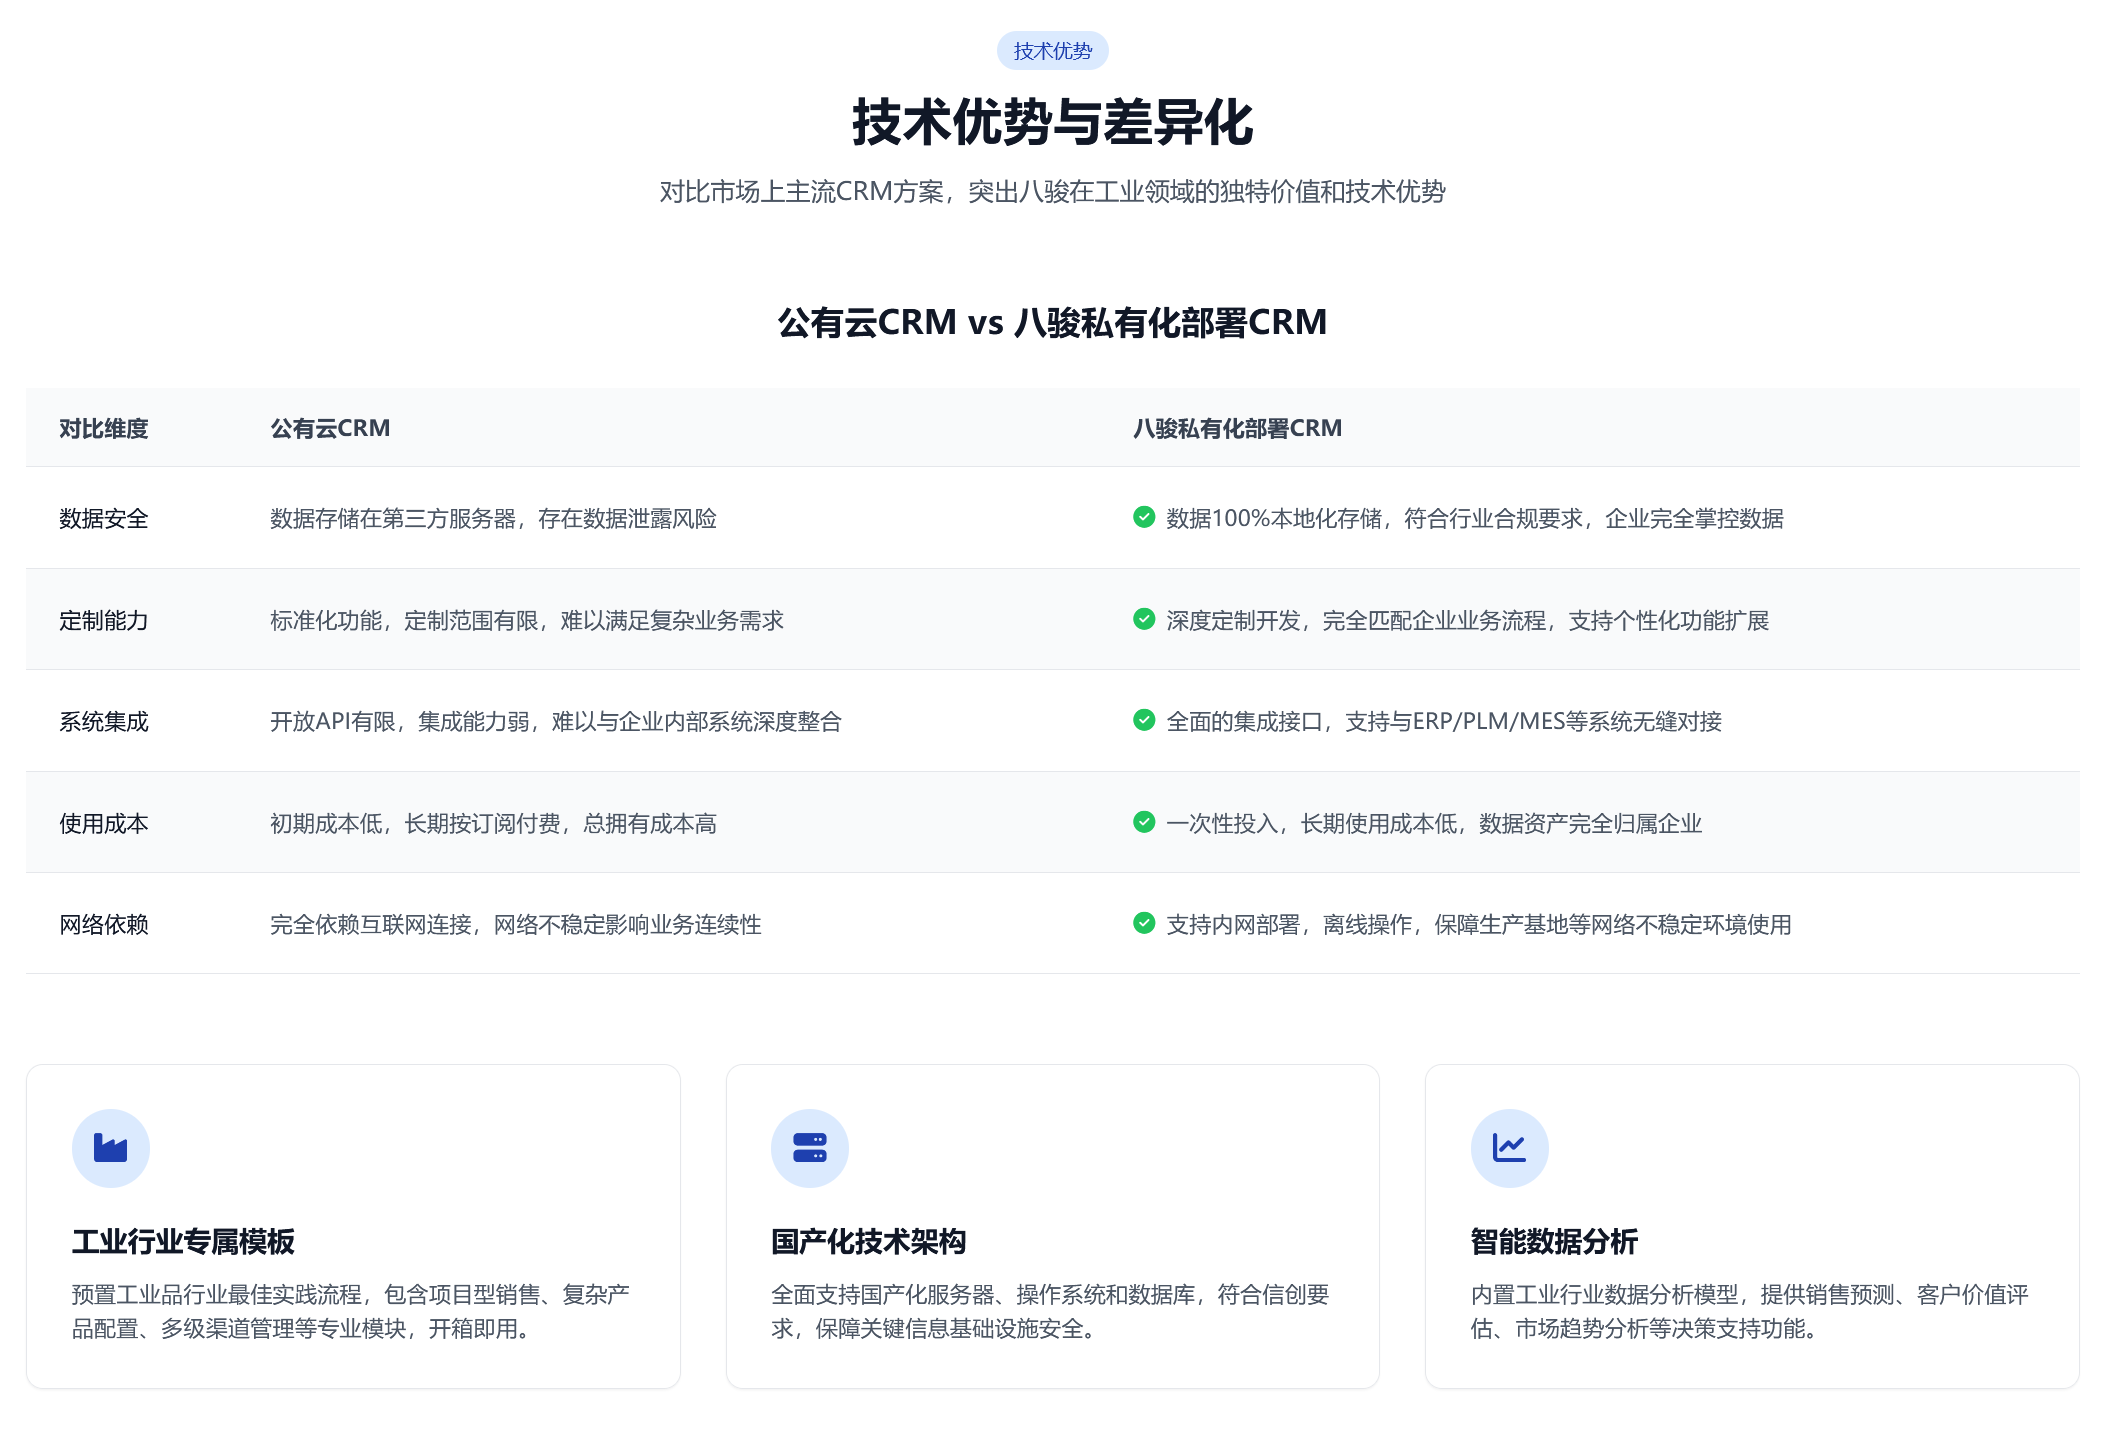Select the 公有云CRM column header
Screen dimensions: 2112x1435
tap(329, 428)
